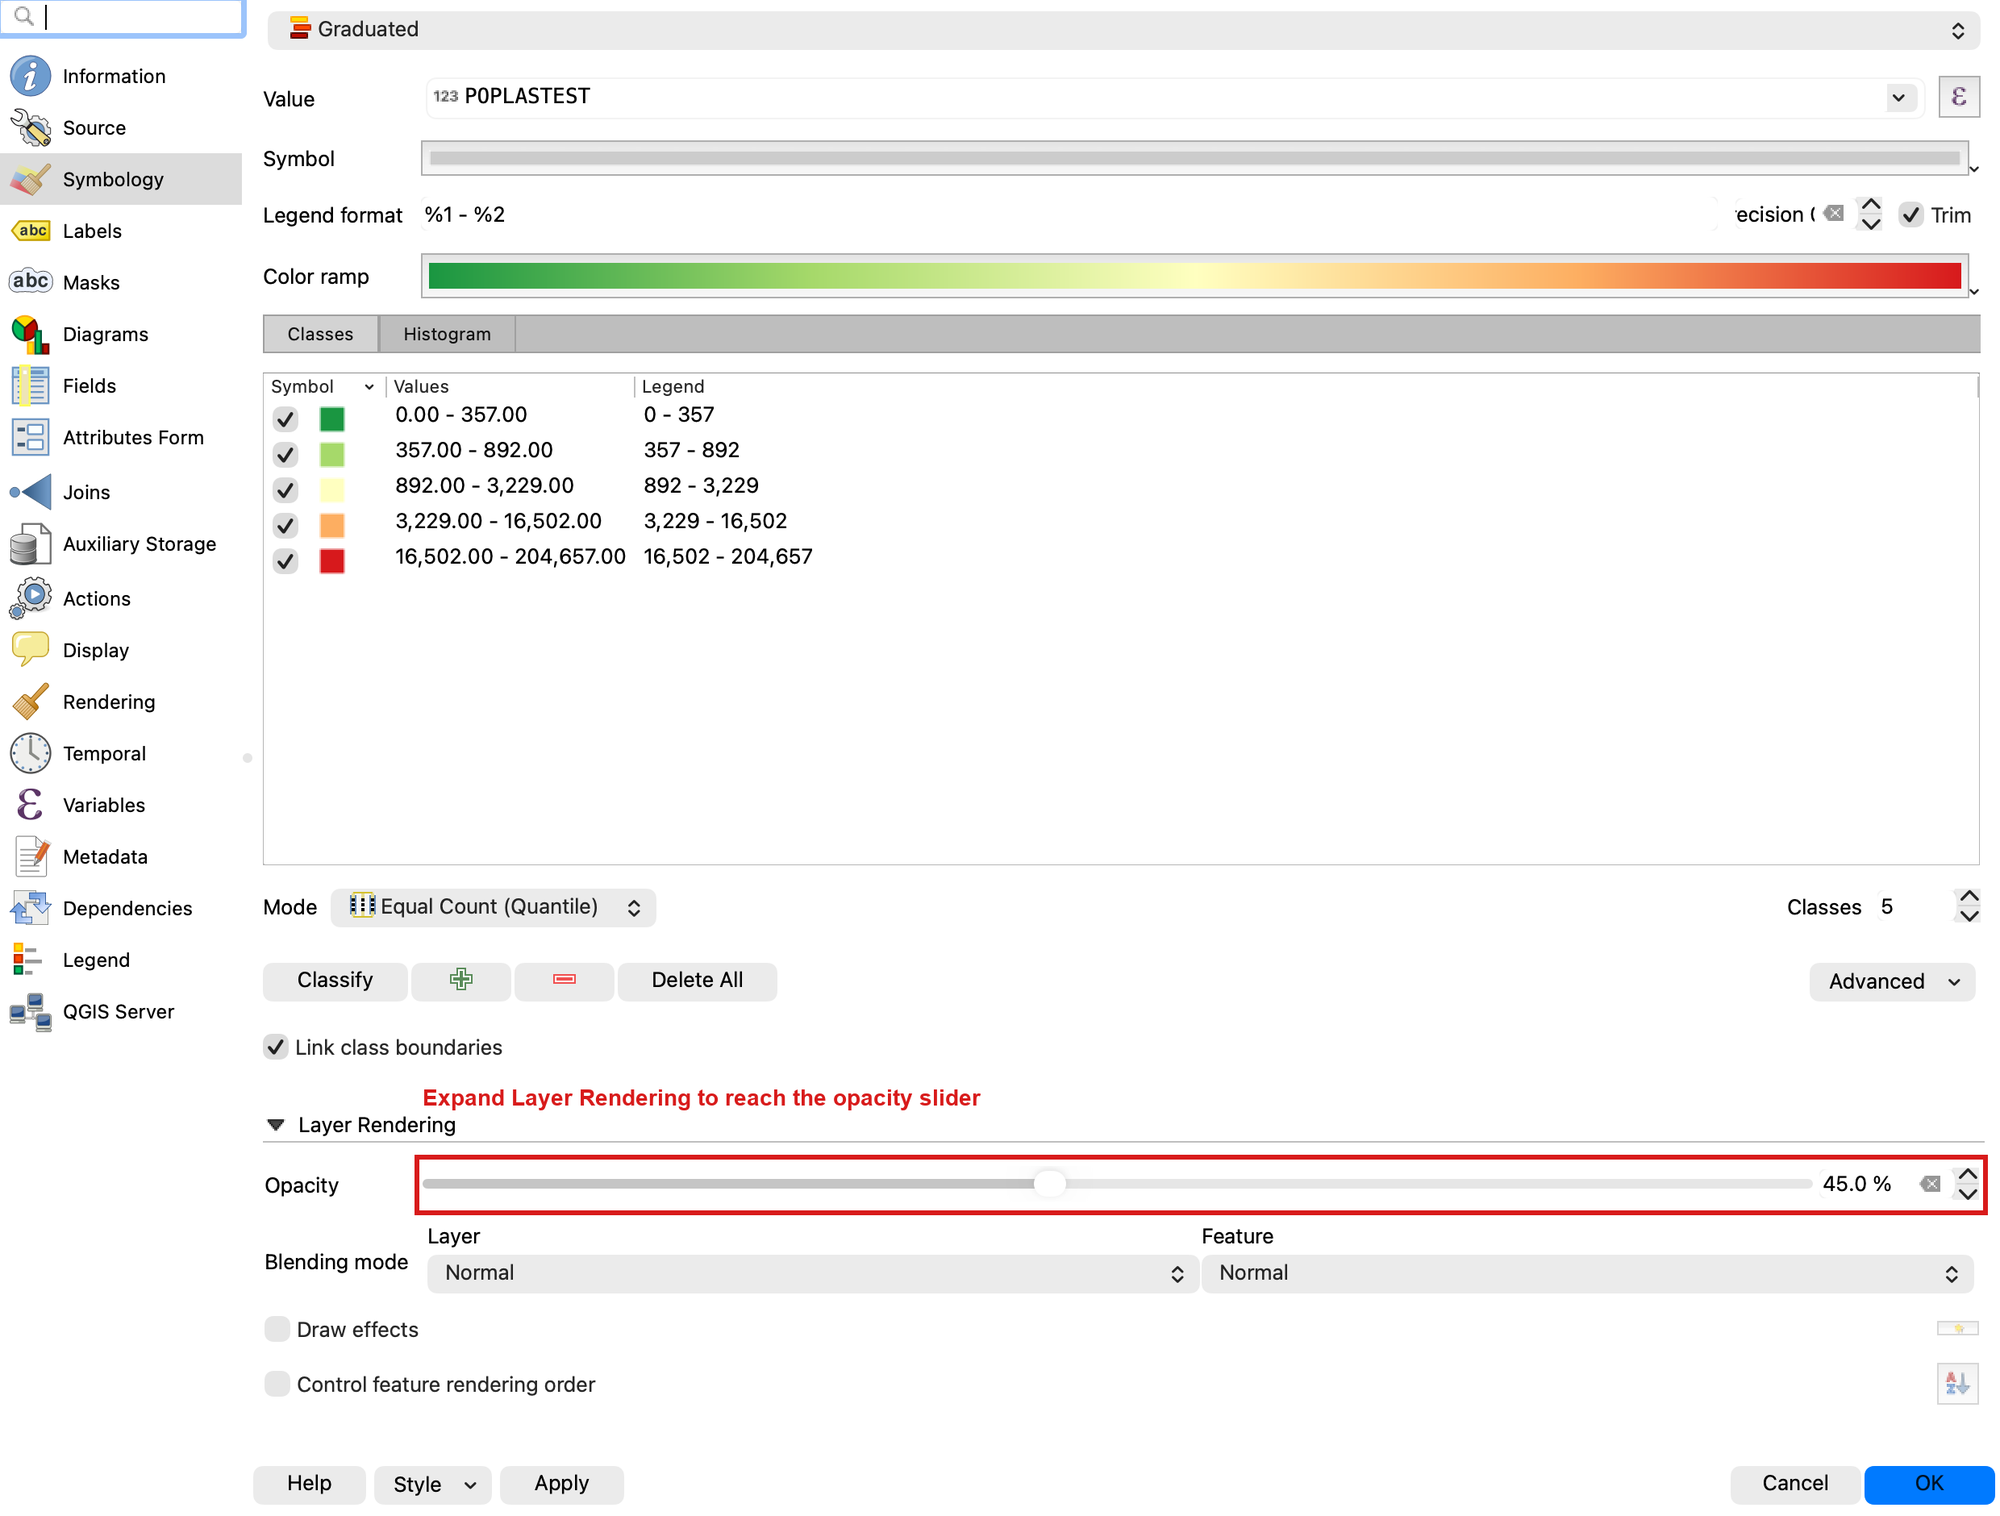Open the Source settings icon
2000x1516 pixels.
[30, 128]
